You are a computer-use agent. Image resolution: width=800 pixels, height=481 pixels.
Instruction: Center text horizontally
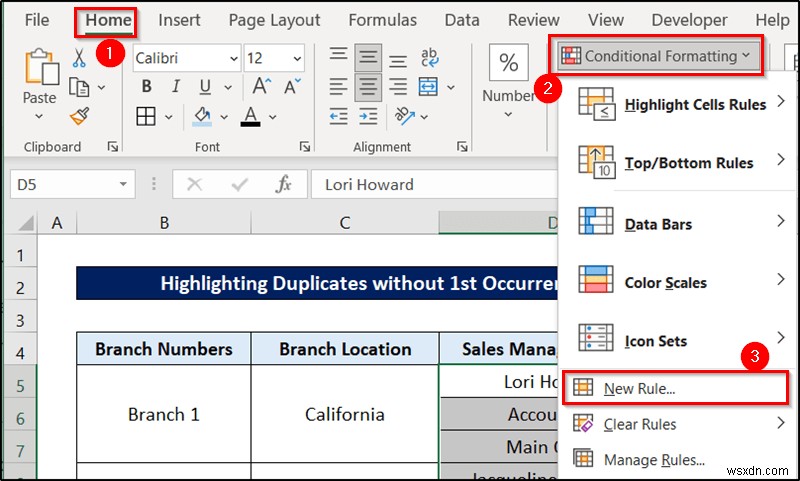[x=368, y=87]
